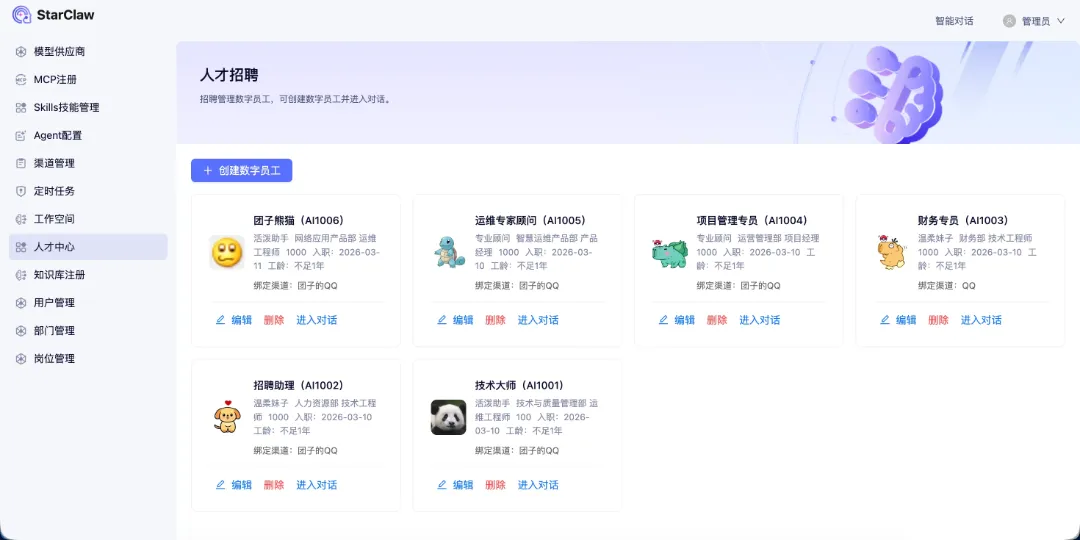
Task: Click the pencil icon on 团子熊猫 card
Action: tap(220, 320)
